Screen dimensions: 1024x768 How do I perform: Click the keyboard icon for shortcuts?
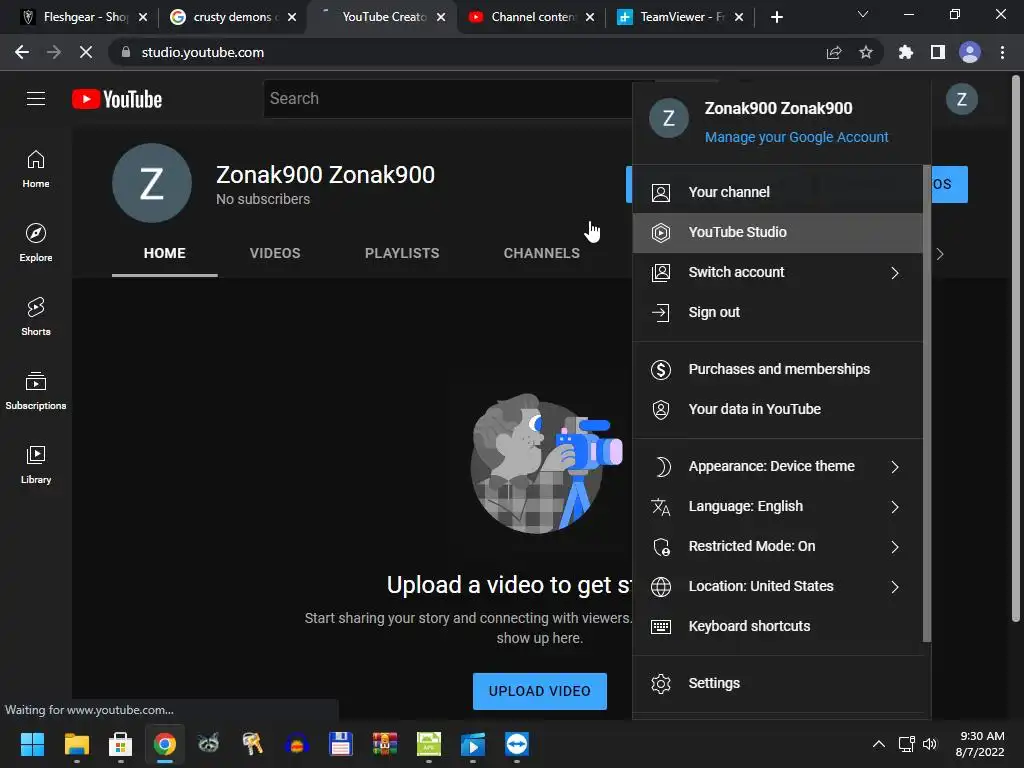661,627
